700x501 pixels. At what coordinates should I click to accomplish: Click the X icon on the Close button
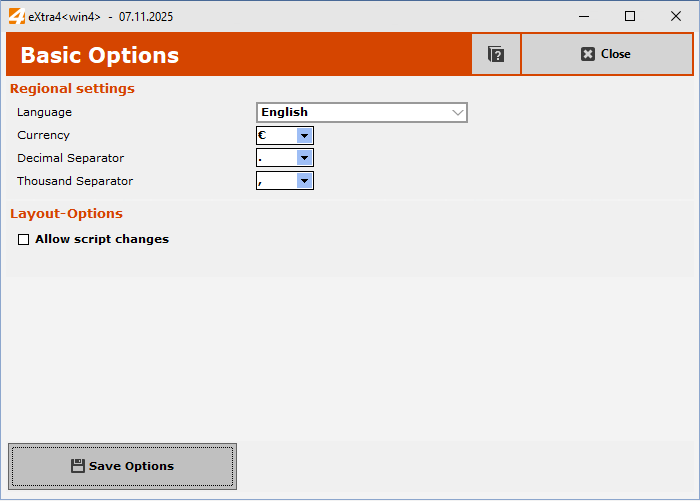coord(588,54)
